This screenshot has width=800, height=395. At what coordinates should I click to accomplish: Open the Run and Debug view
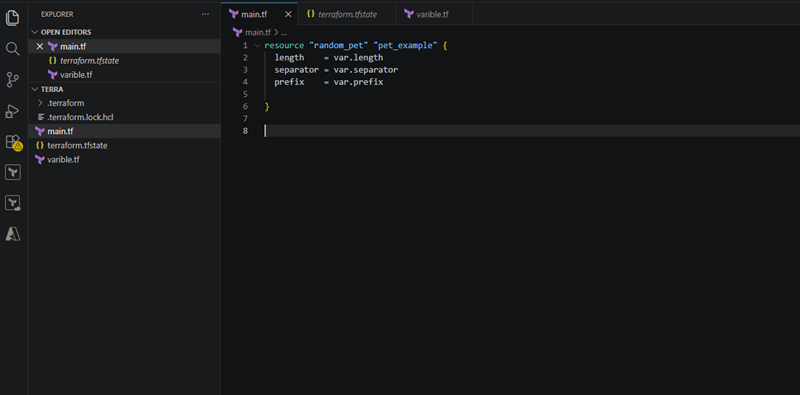pyautogui.click(x=12, y=111)
